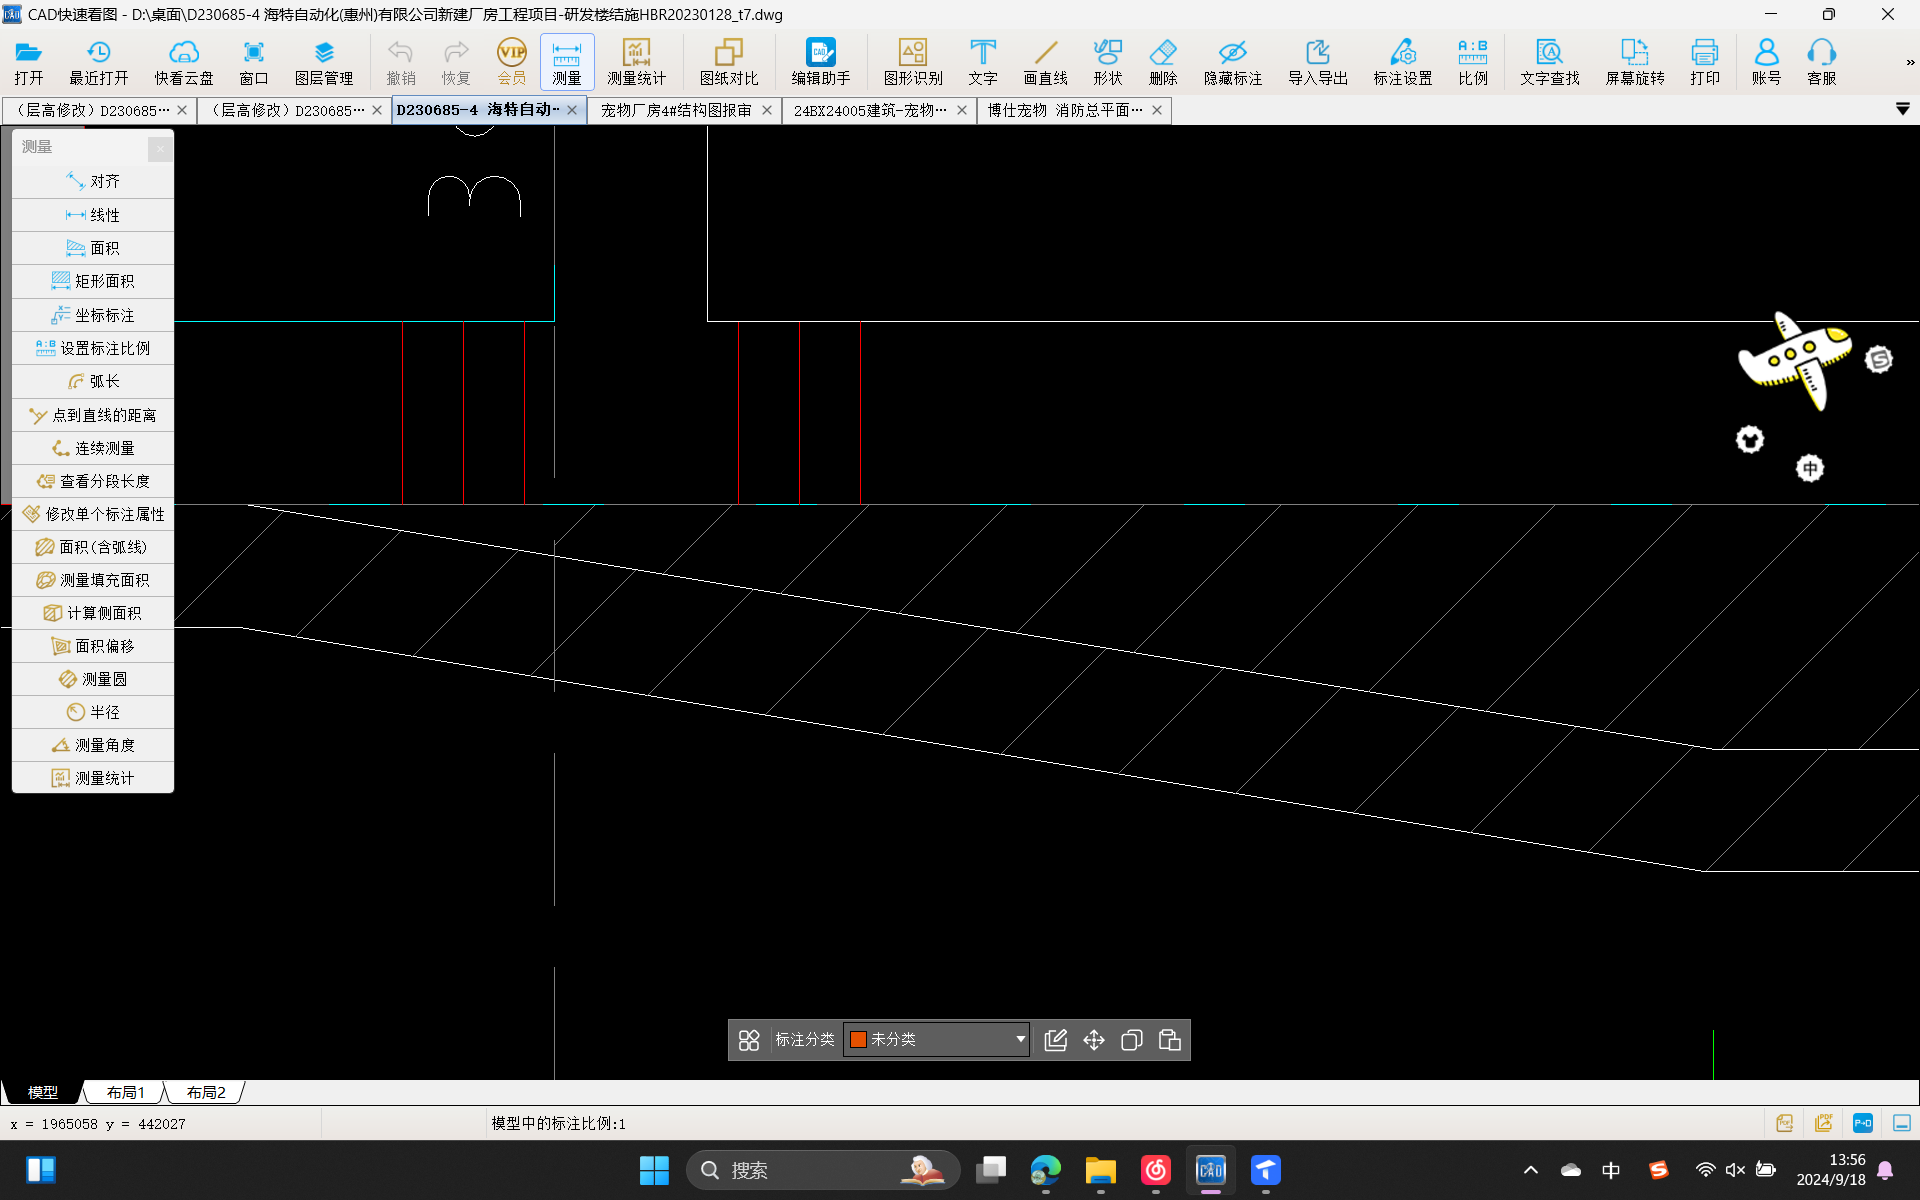Click 屏幕旋转 screen rotate
The image size is (1920, 1200).
pyautogui.click(x=1635, y=63)
